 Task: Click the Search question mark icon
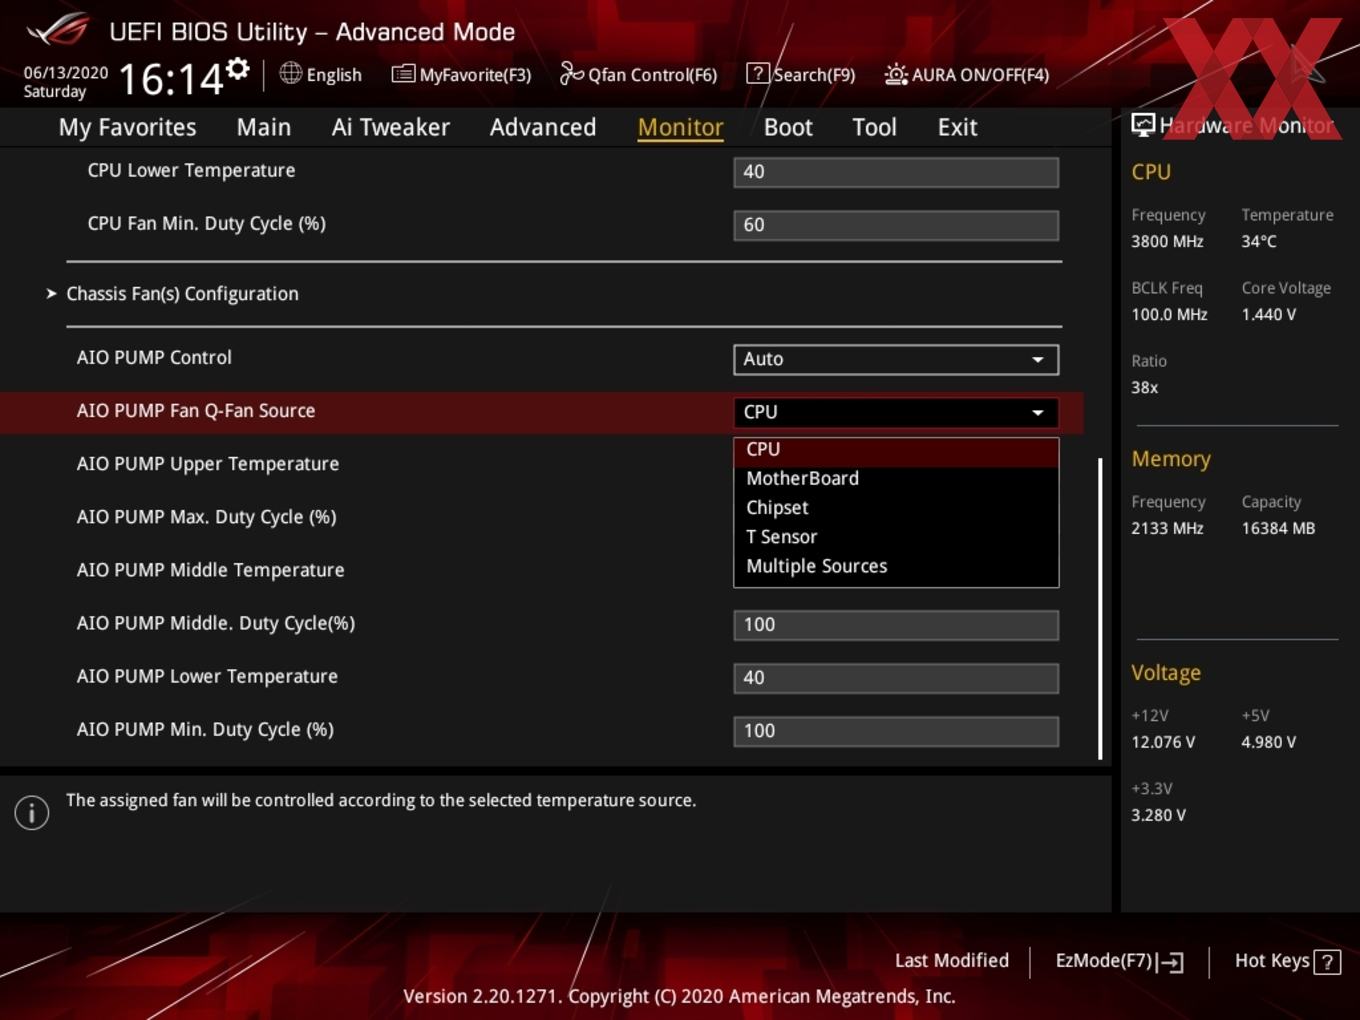click(x=758, y=73)
